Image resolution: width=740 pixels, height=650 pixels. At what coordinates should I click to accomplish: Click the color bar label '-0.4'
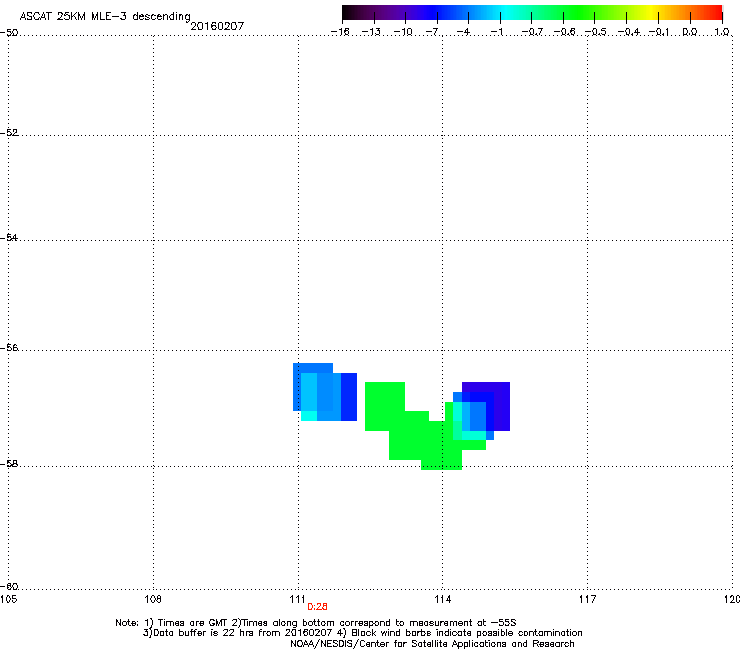click(x=629, y=32)
